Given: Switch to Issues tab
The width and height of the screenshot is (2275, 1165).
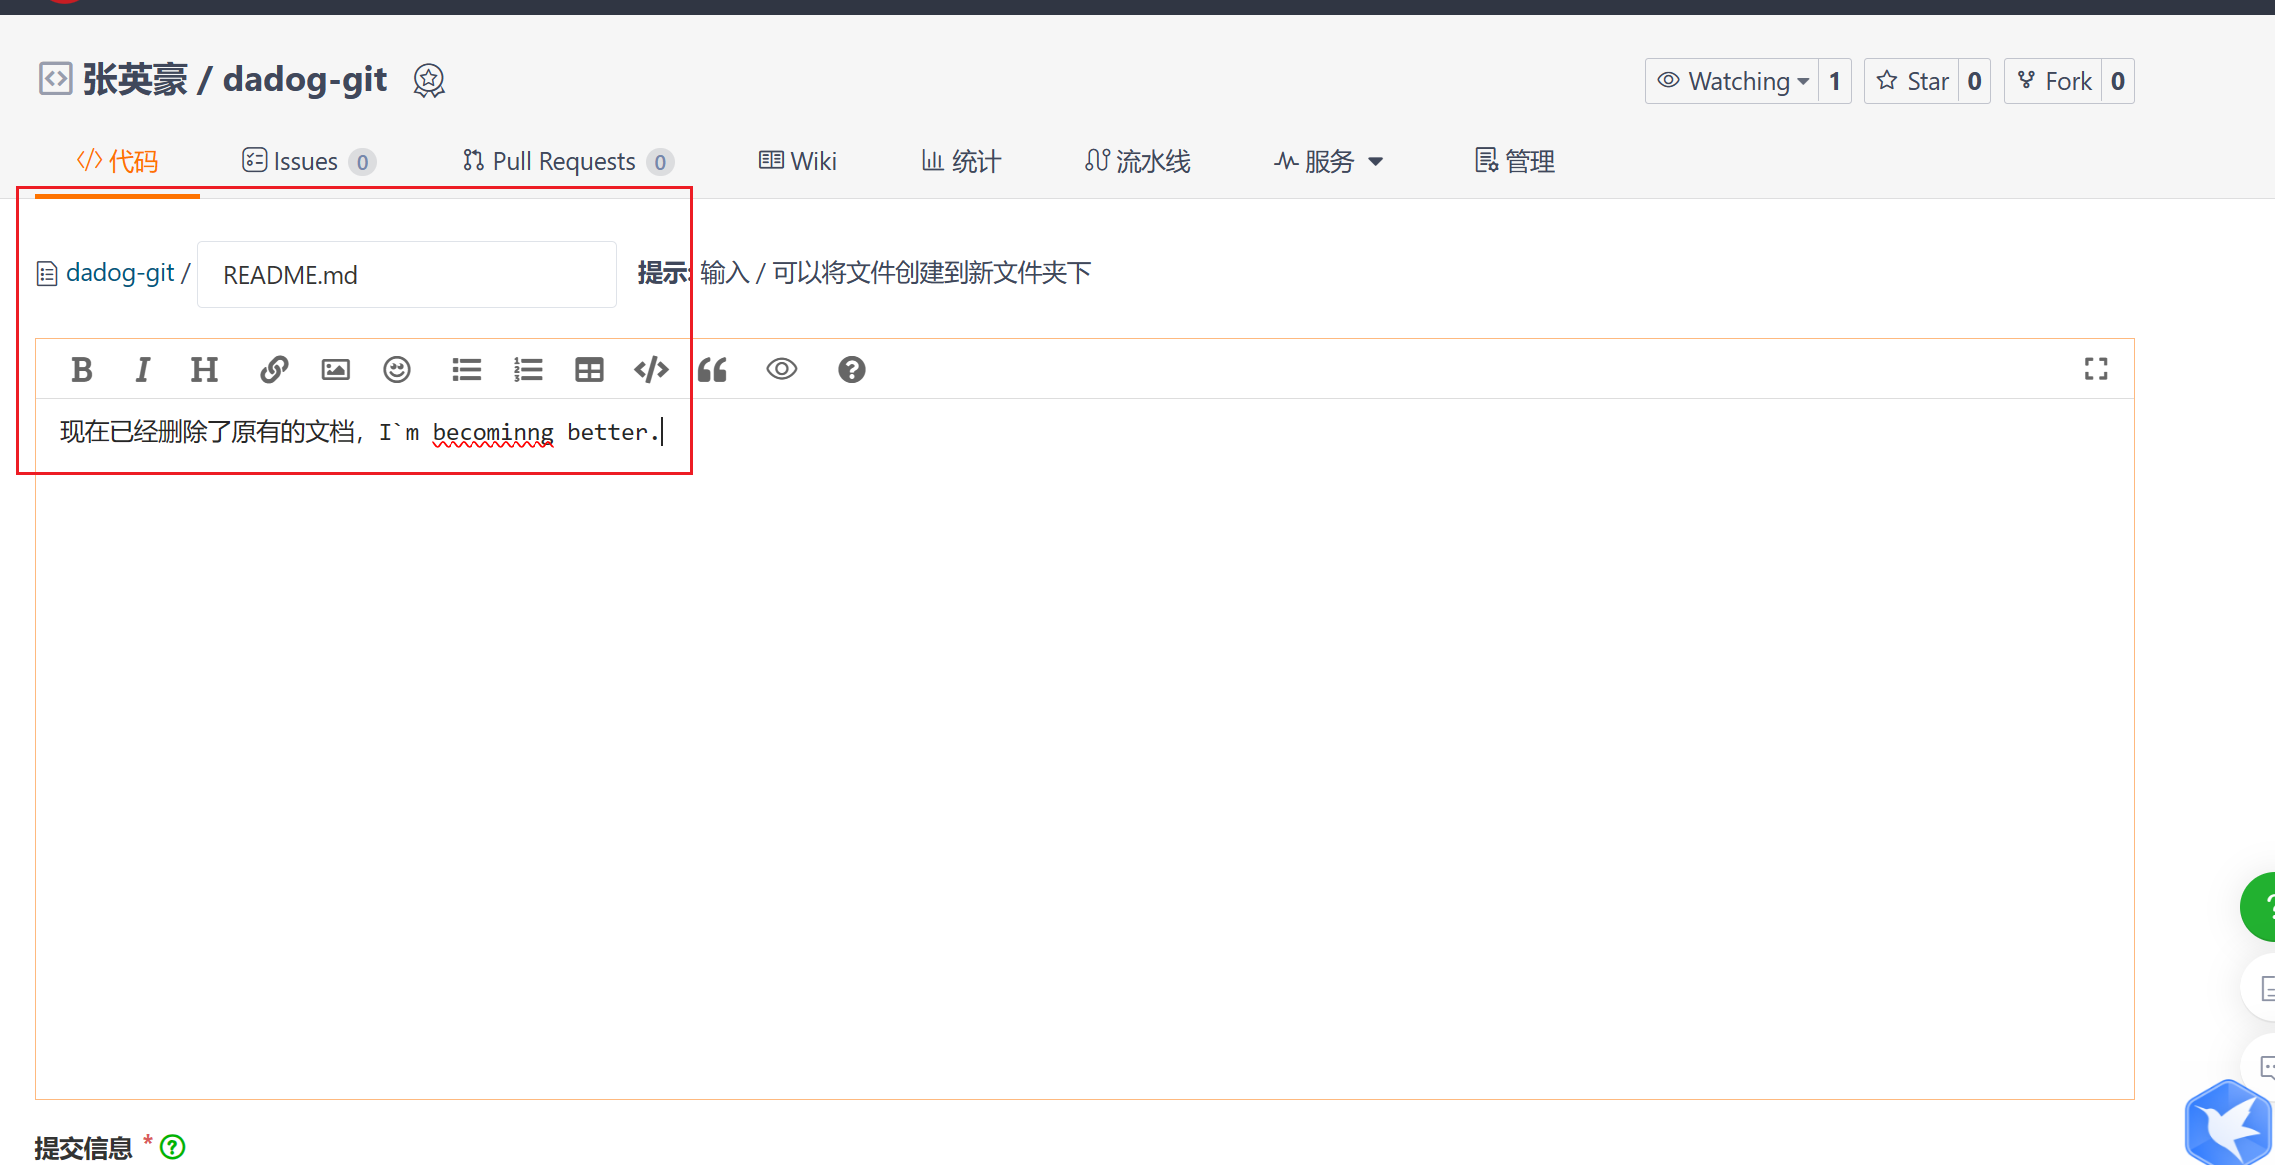Looking at the screenshot, I should click(307, 161).
